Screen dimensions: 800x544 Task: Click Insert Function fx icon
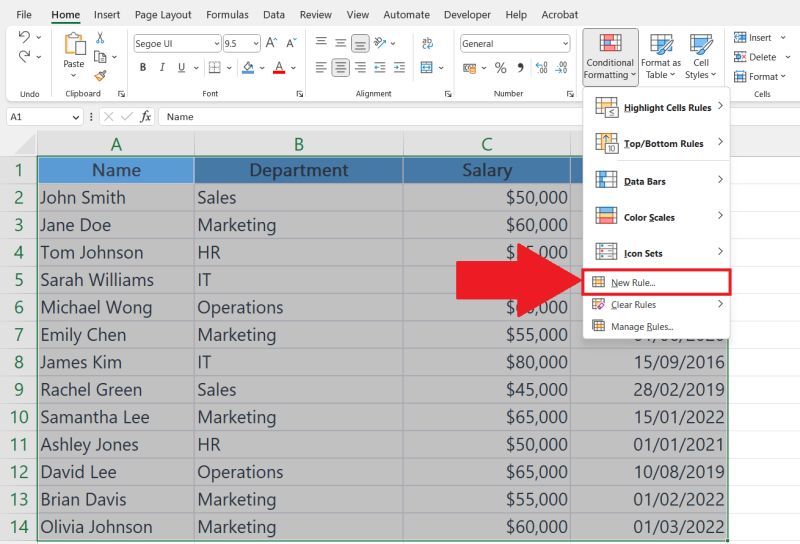[x=145, y=116]
